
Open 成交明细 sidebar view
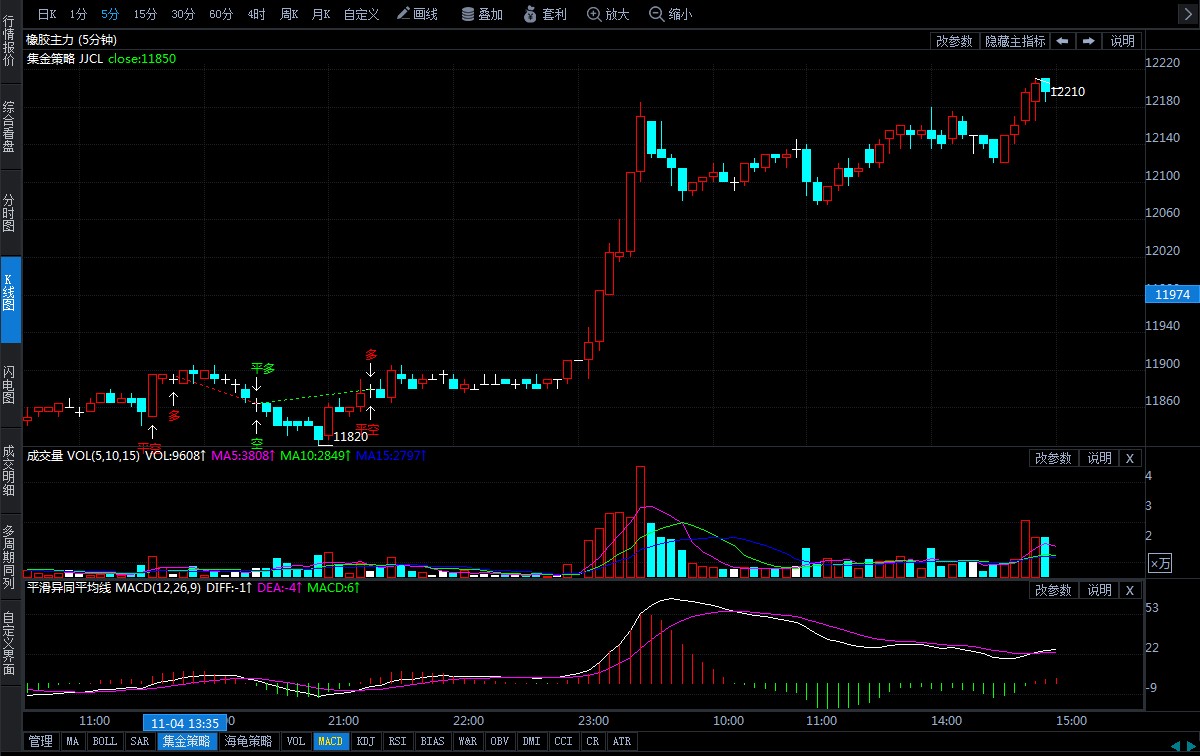pyautogui.click(x=9, y=470)
